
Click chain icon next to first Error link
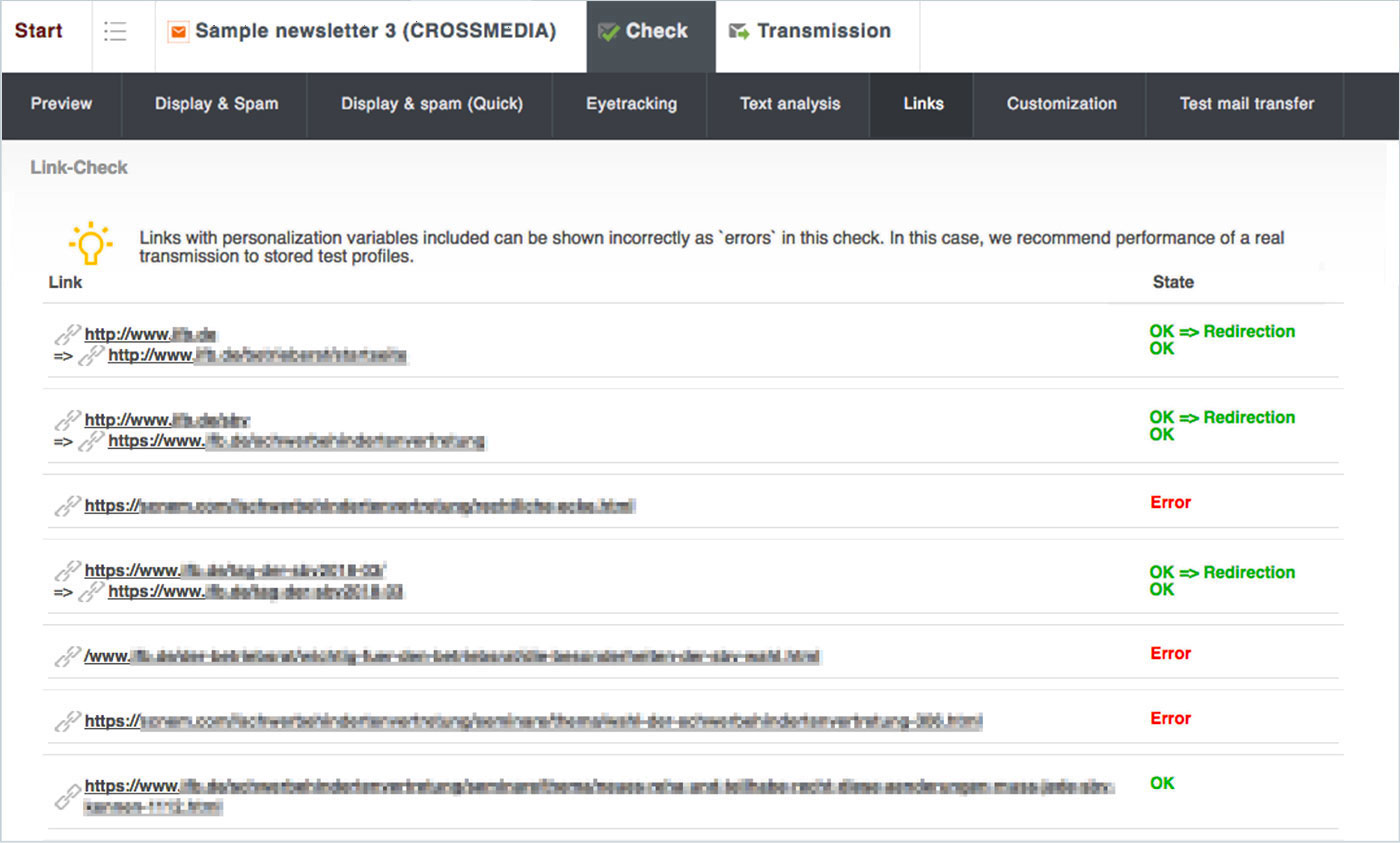tap(68, 506)
